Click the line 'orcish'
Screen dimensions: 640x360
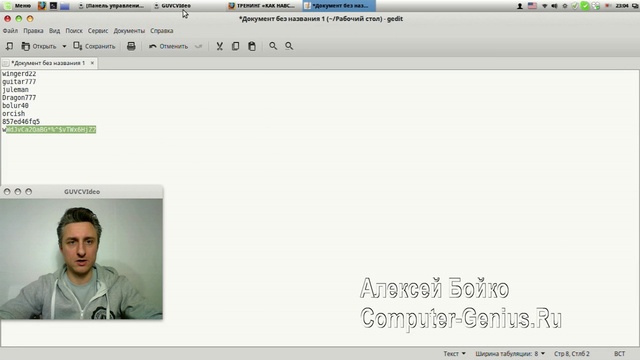tap(13, 113)
